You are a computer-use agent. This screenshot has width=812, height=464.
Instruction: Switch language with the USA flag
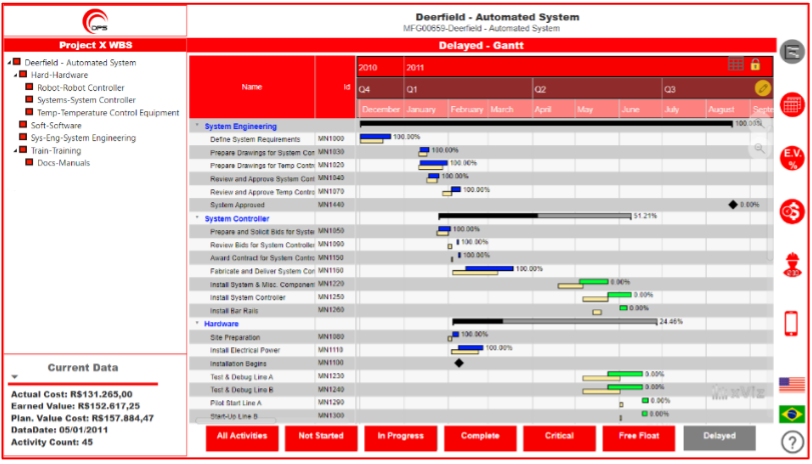[791, 384]
